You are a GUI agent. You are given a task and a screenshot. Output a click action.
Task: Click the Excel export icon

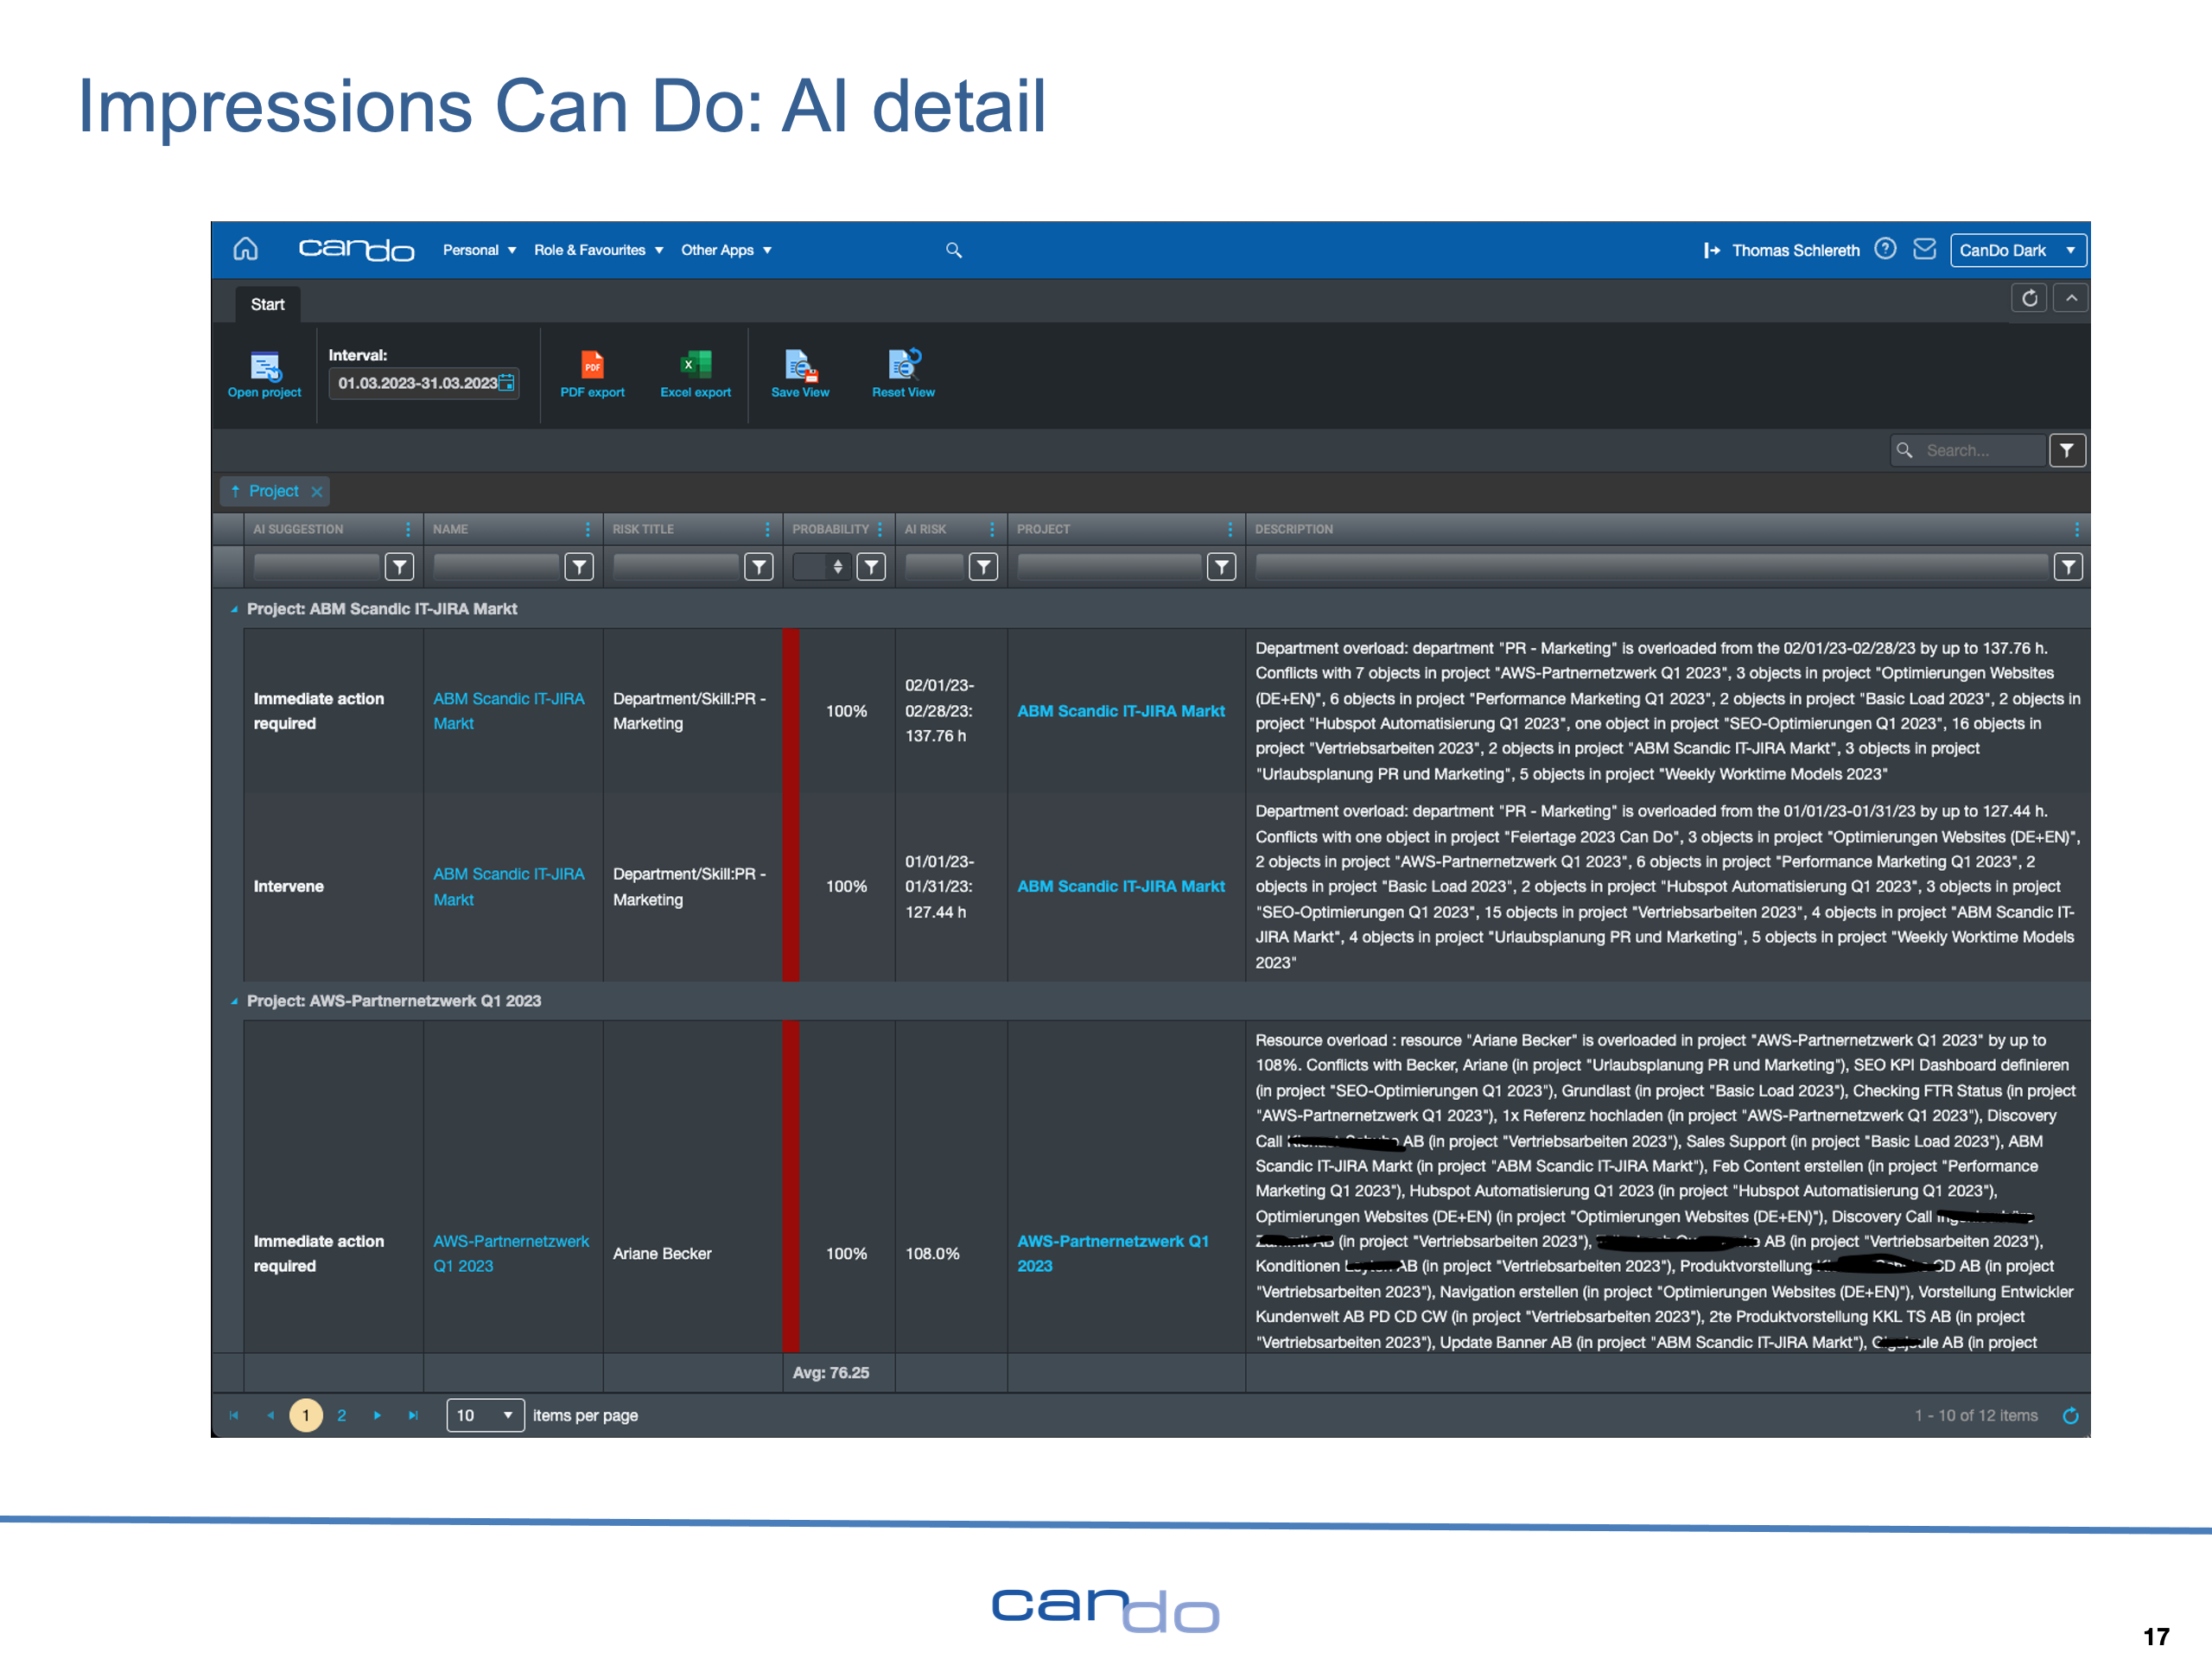pos(695,374)
